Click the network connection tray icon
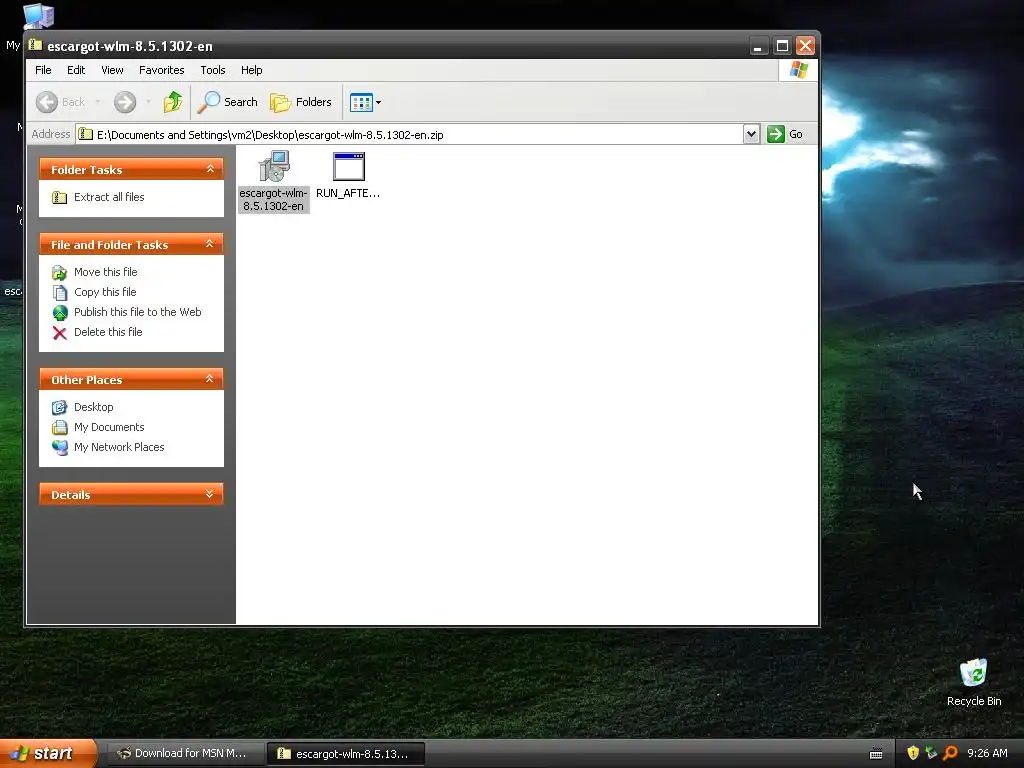The height and width of the screenshot is (768, 1024). point(931,753)
